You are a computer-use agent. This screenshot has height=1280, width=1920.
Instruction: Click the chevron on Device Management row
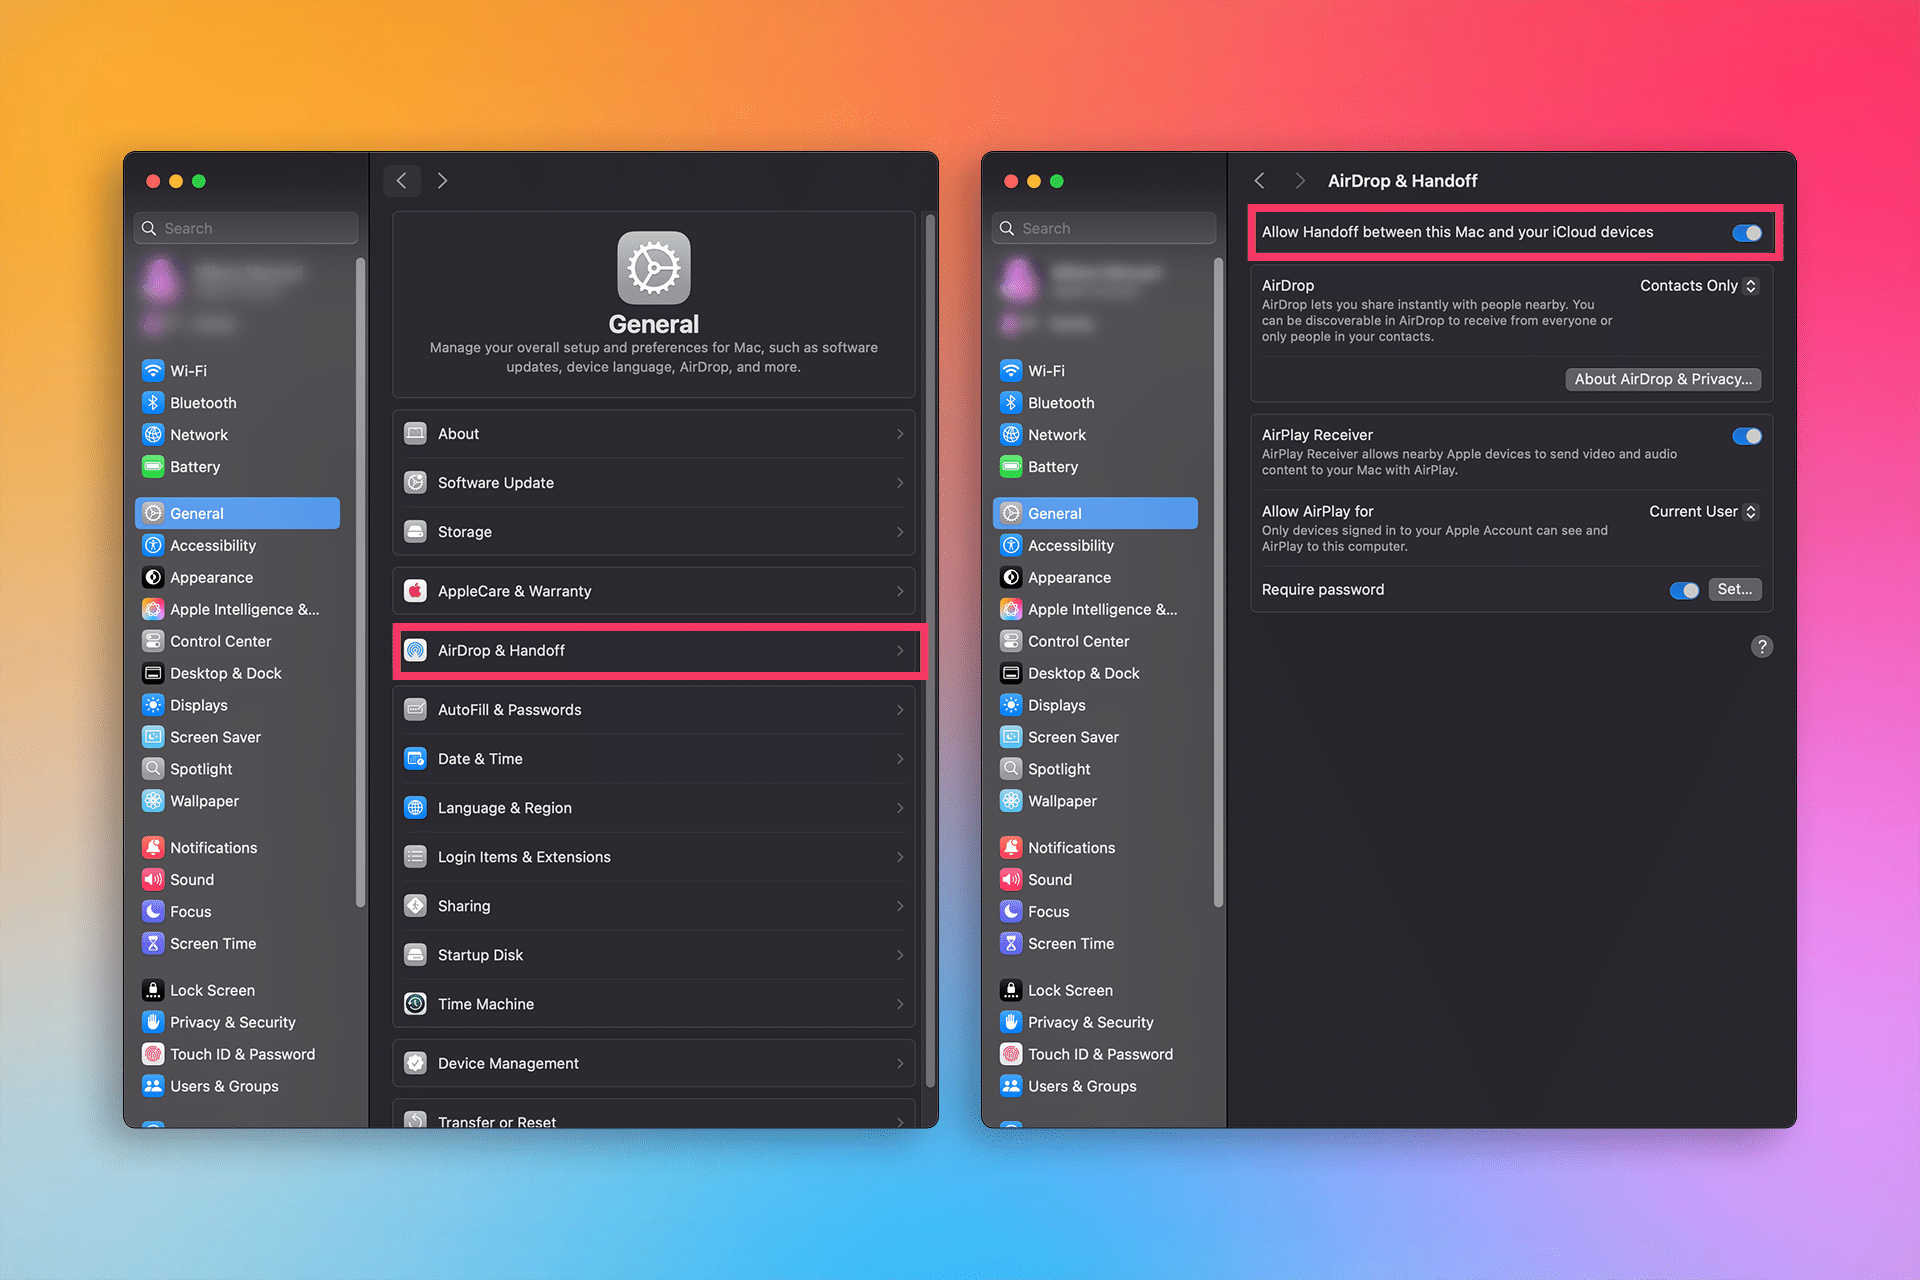900,1064
